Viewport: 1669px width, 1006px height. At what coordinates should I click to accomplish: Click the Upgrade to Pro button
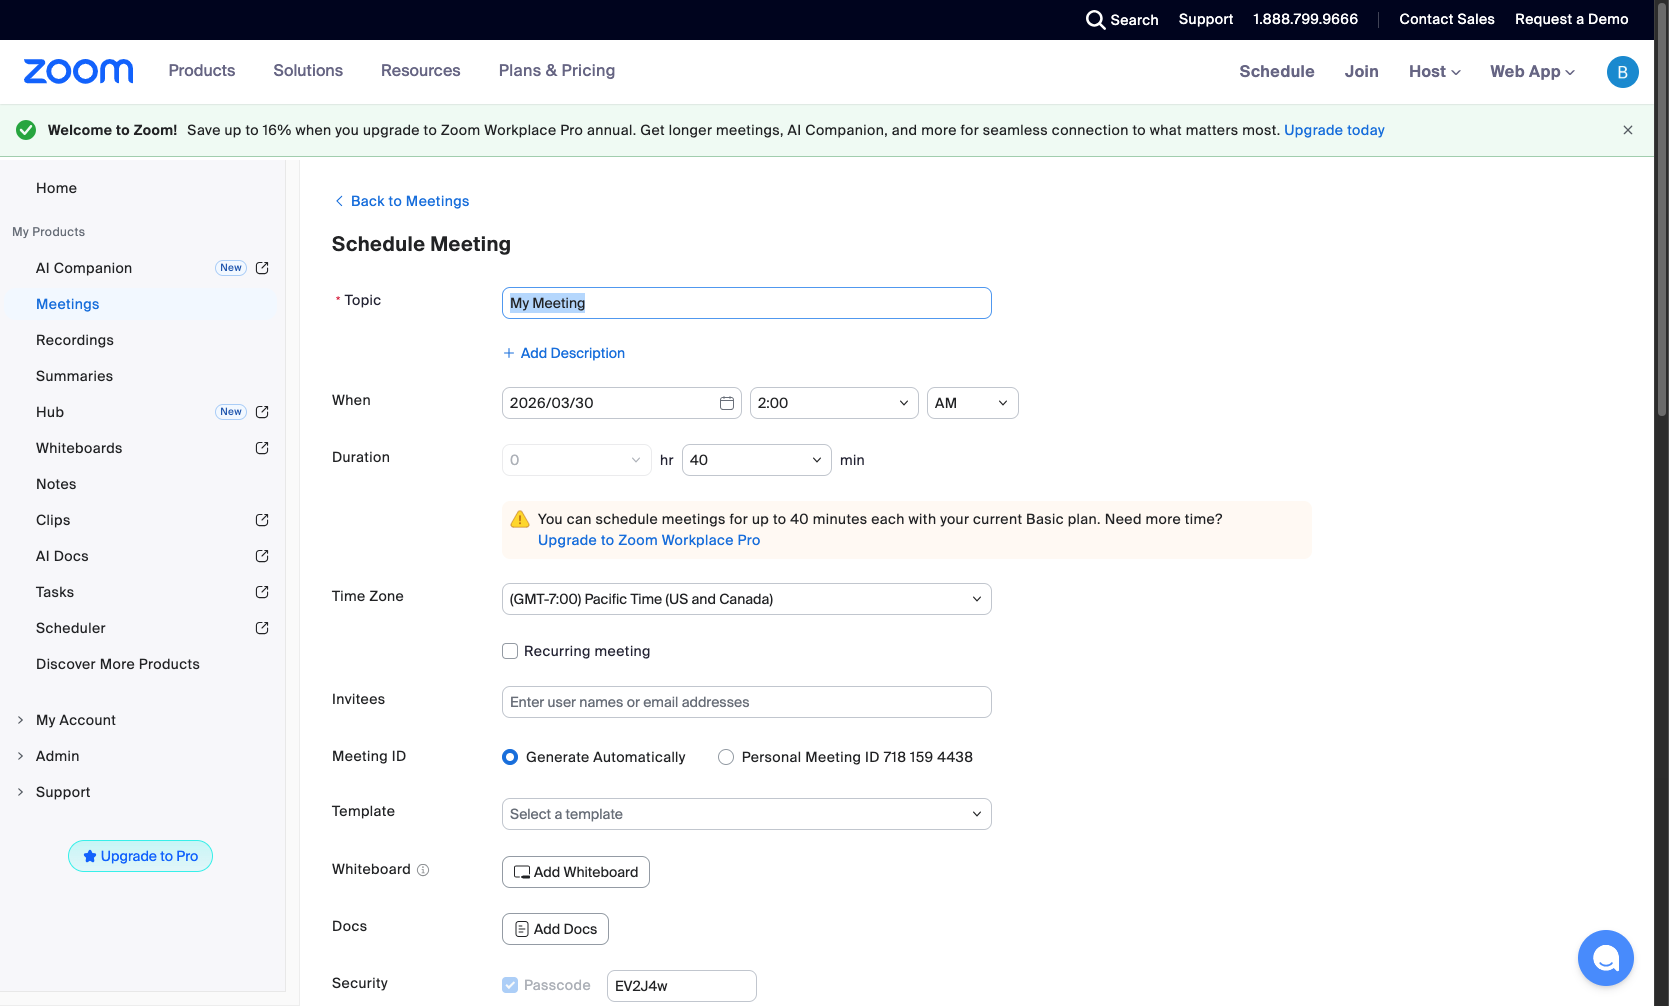click(x=140, y=856)
